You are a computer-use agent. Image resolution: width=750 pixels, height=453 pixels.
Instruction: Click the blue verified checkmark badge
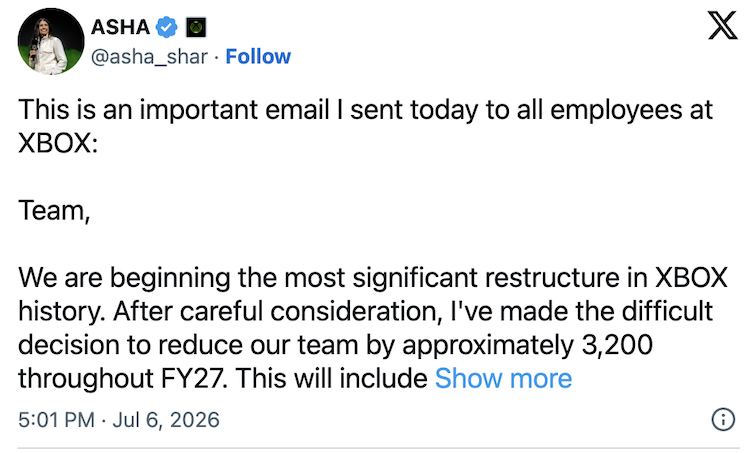166,27
